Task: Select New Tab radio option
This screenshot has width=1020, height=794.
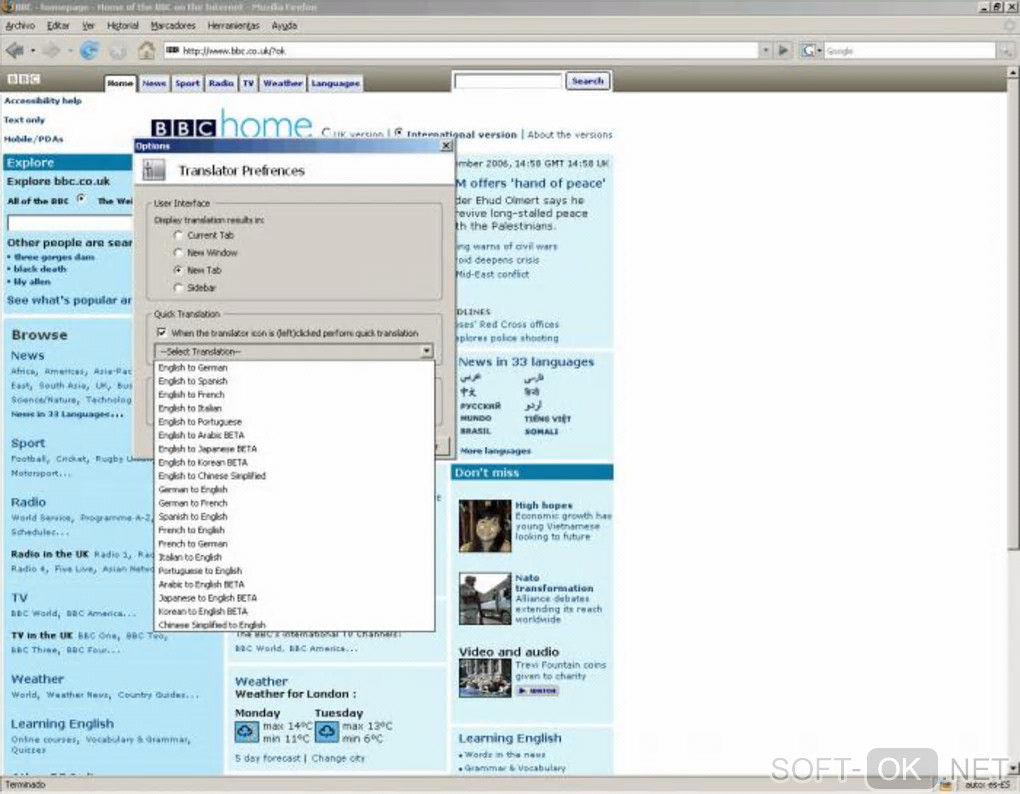Action: pos(178,270)
